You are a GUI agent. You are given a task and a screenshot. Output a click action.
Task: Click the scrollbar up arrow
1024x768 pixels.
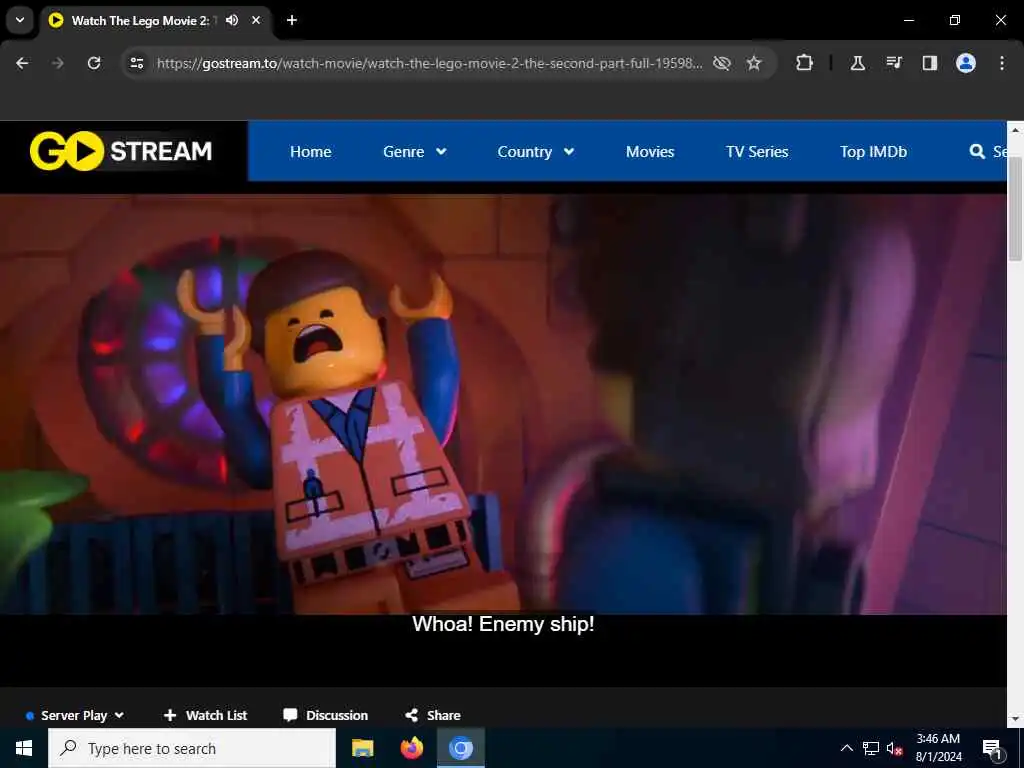(1015, 130)
